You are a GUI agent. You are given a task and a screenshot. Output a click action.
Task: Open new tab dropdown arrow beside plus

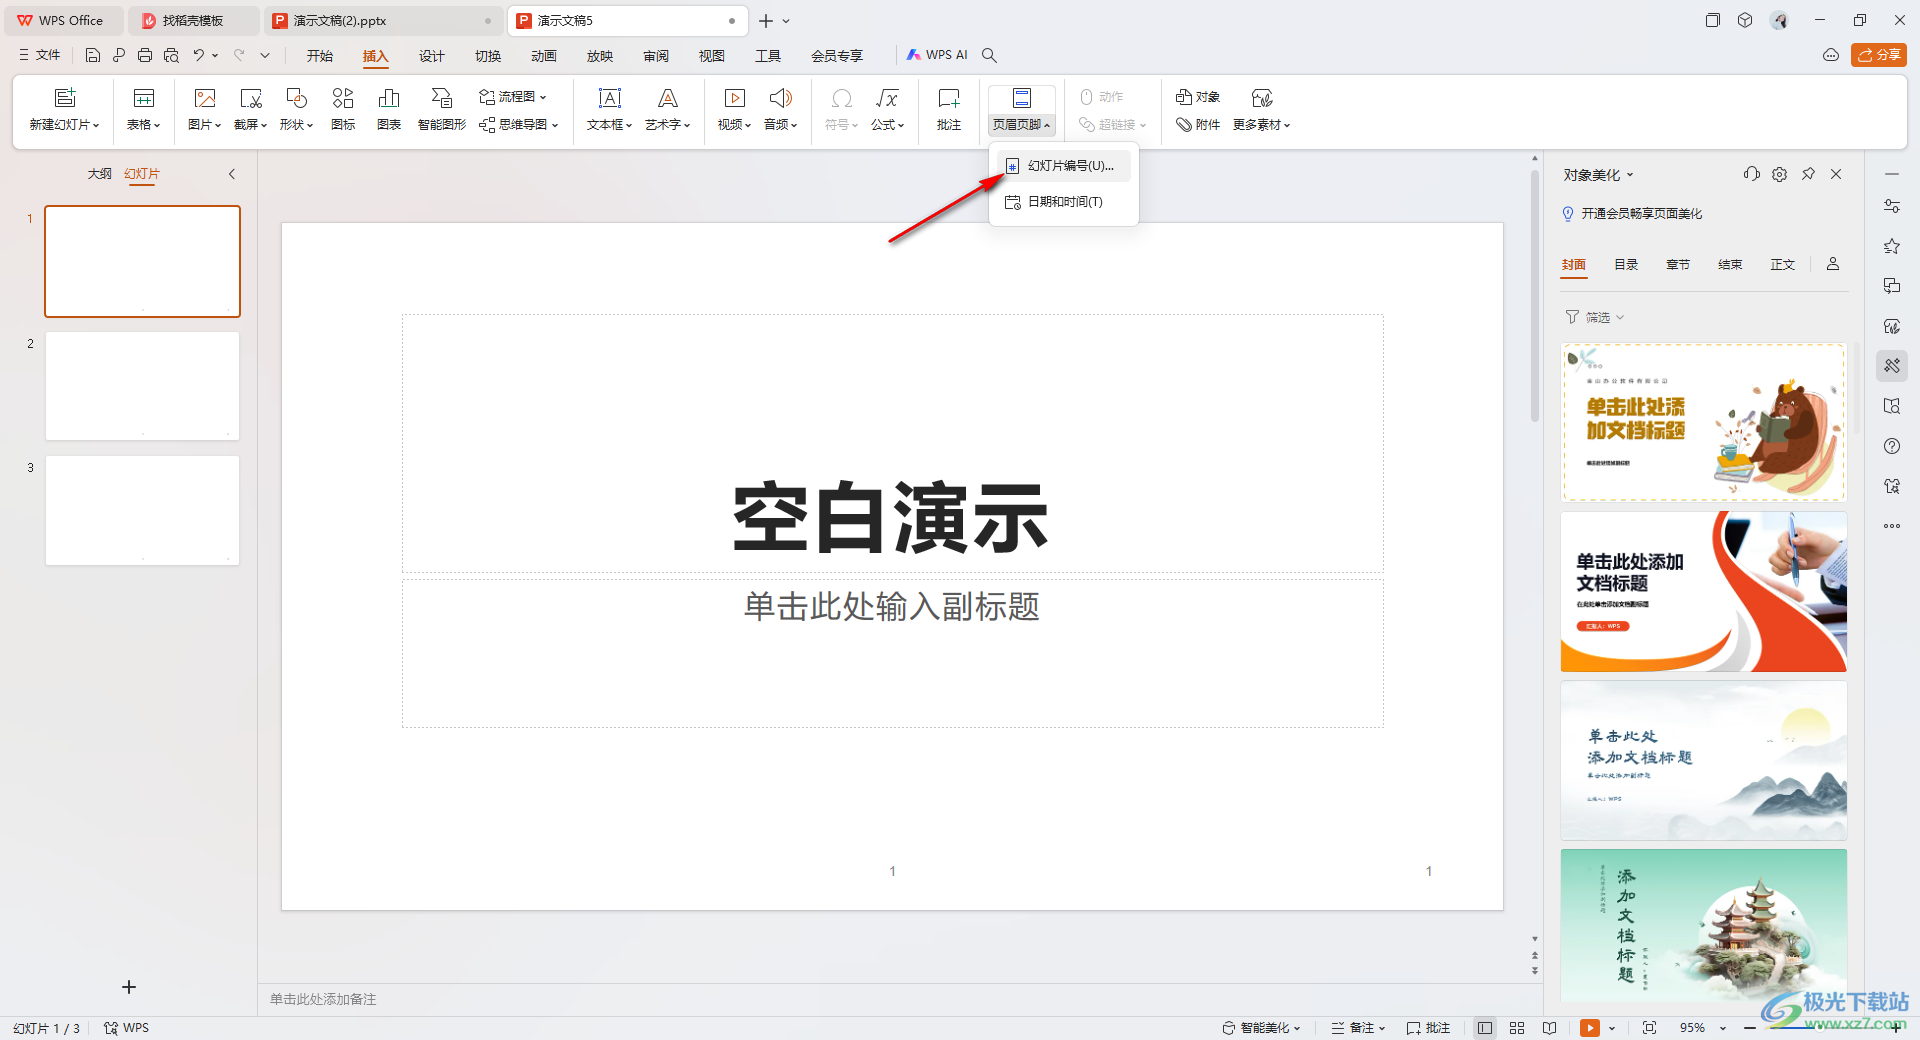786,21
